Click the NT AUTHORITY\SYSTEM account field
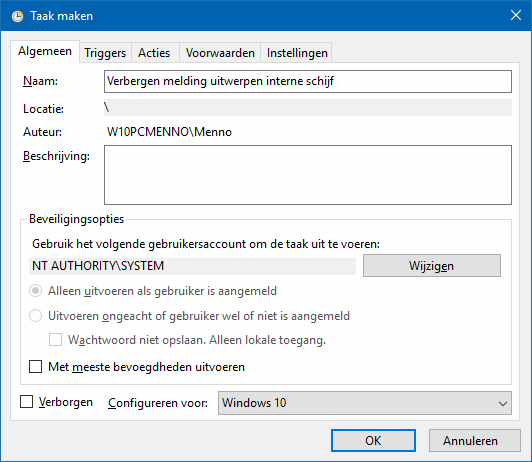 (192, 266)
